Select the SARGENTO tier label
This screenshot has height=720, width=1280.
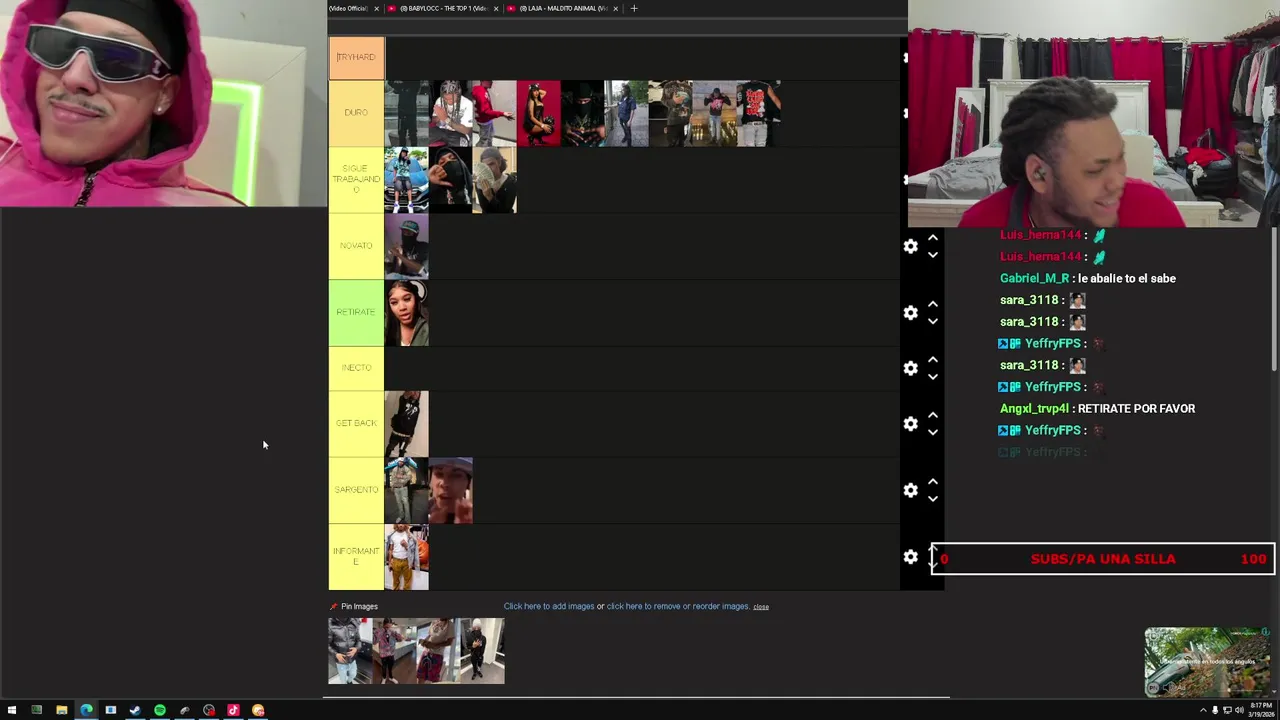[356, 490]
